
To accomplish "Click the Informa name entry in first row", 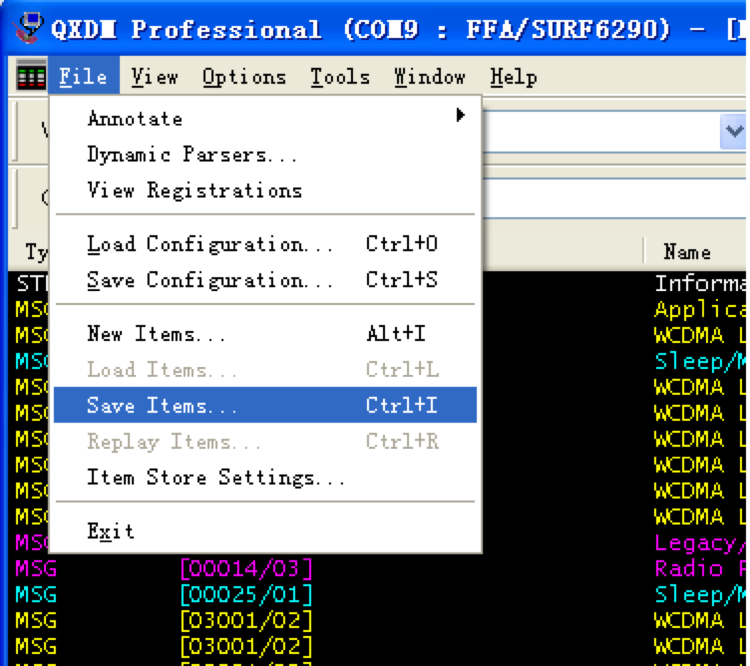I will (x=700, y=283).
